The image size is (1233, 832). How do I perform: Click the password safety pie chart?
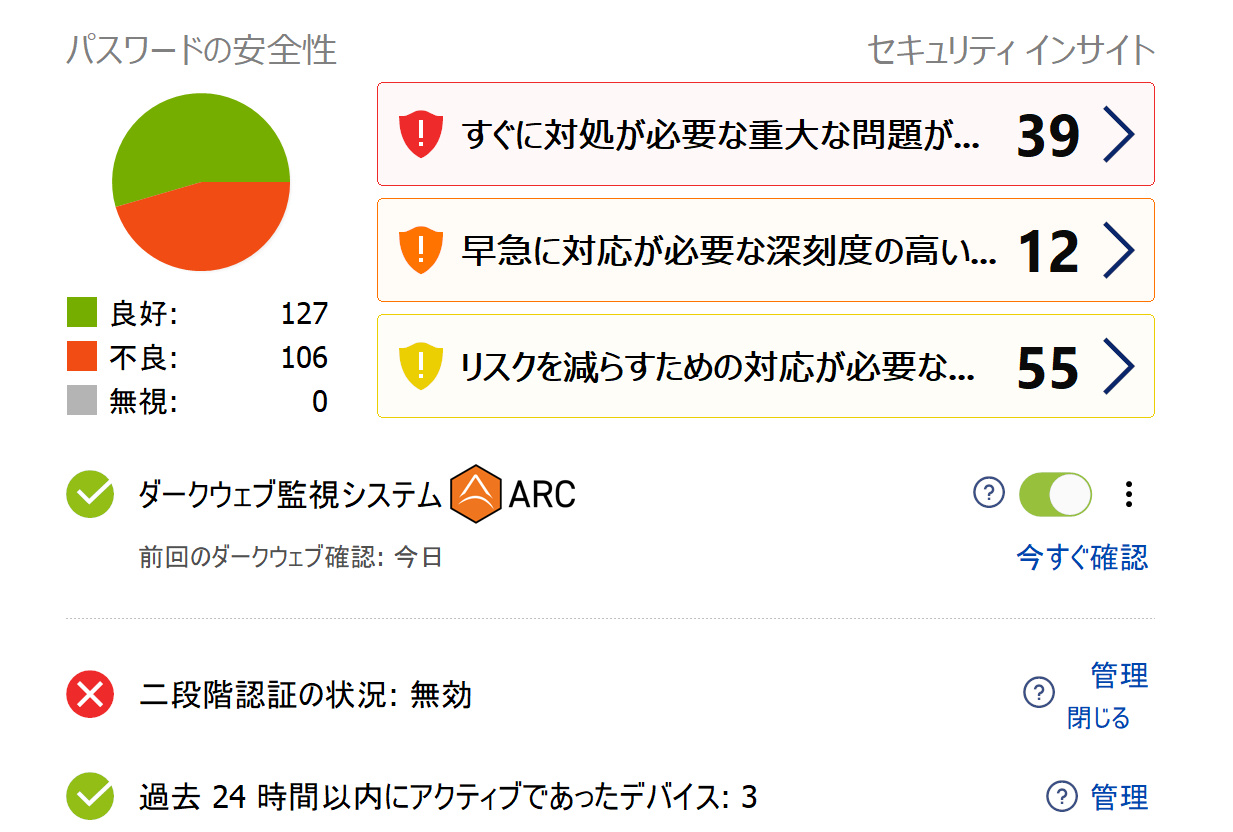[201, 182]
